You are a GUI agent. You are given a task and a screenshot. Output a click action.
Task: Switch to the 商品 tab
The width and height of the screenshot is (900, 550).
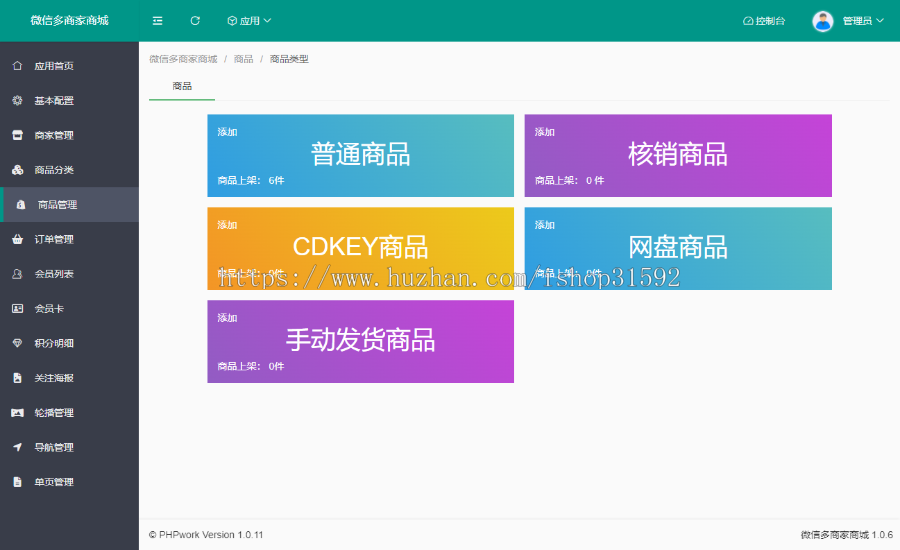(182, 87)
